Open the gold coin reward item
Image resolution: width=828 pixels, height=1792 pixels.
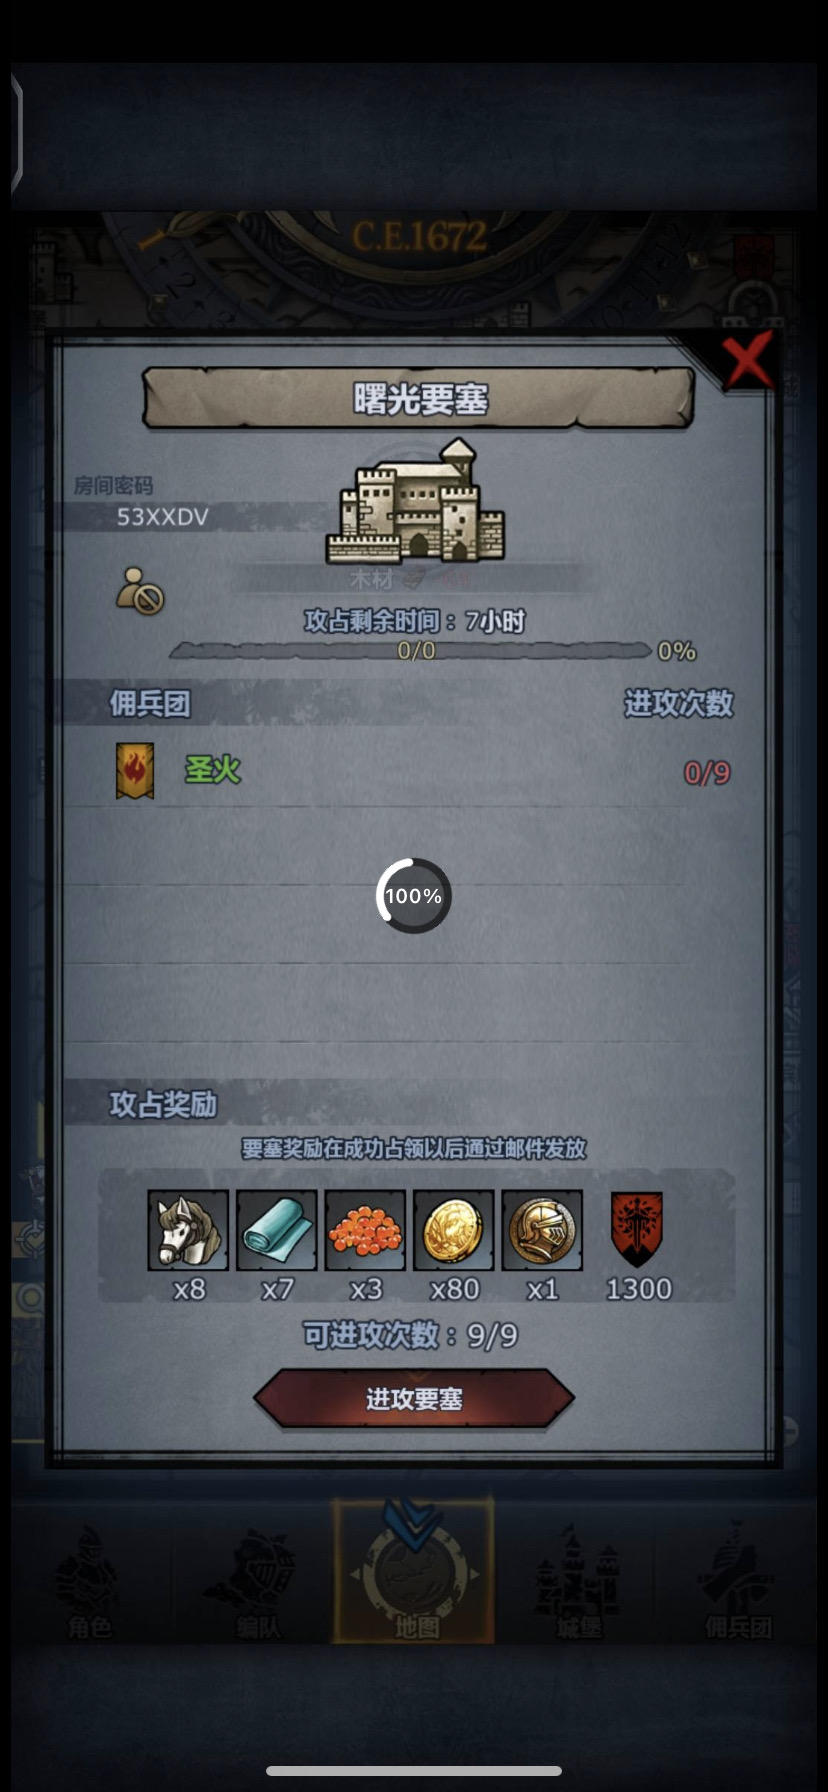tap(454, 1230)
